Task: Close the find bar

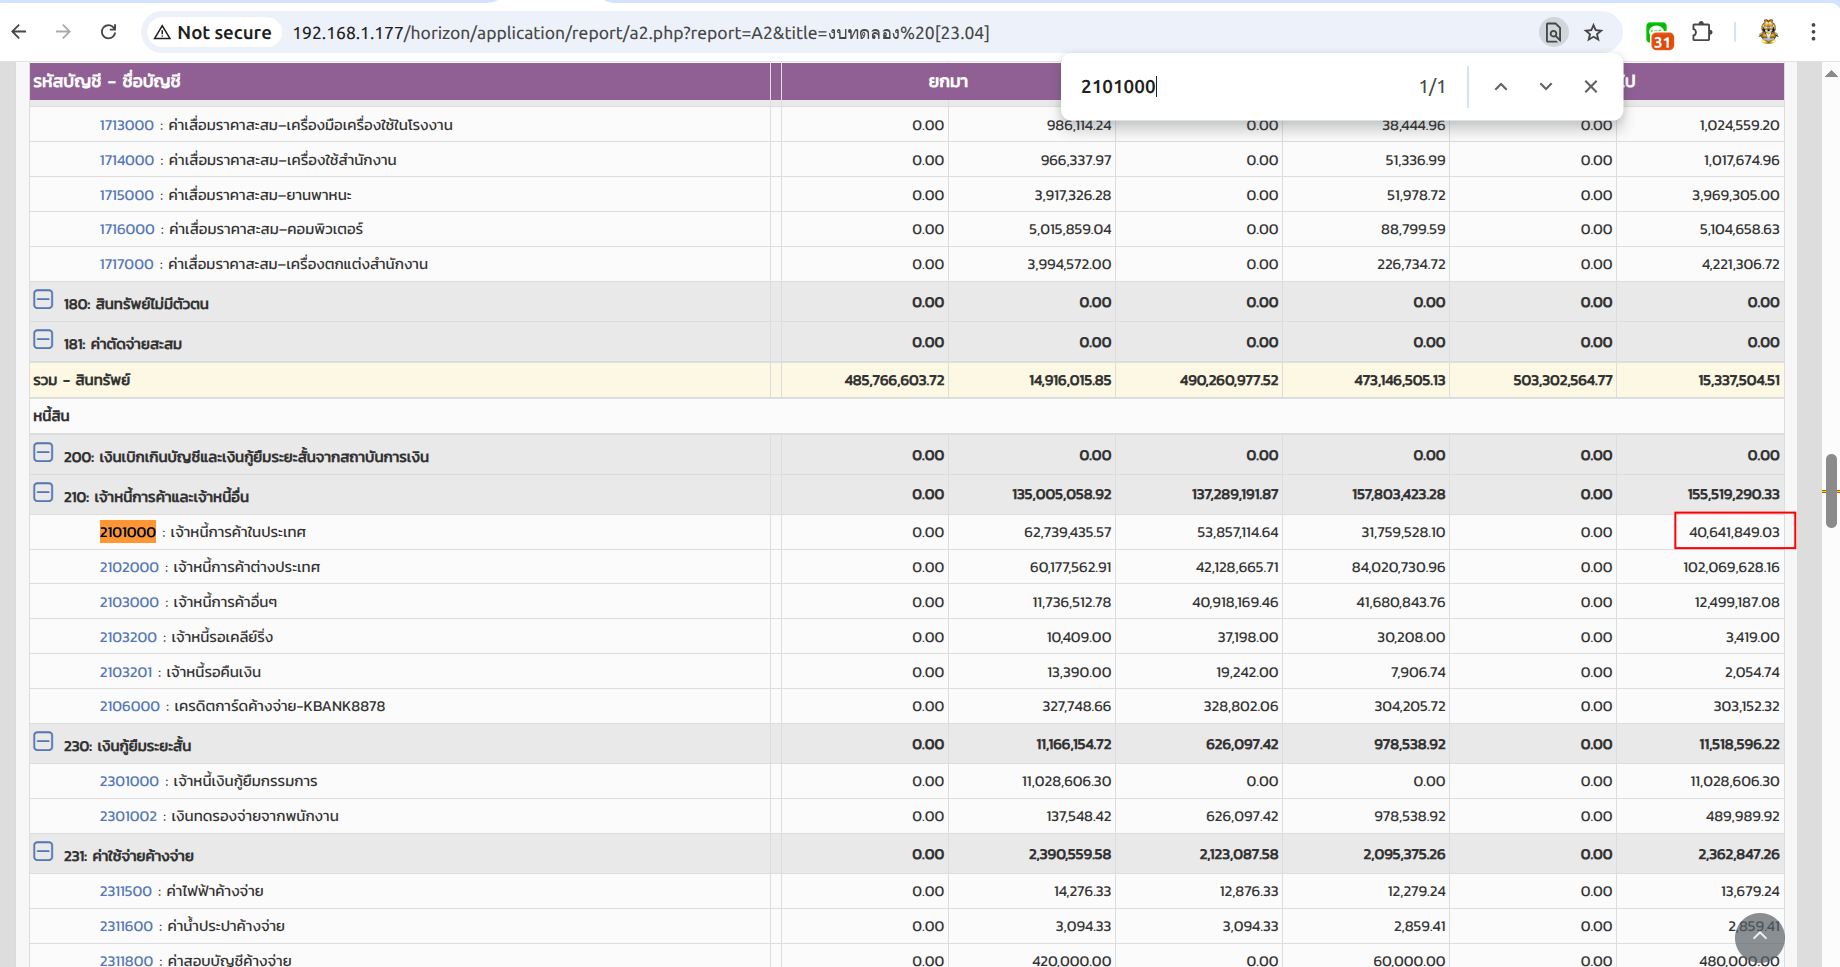Action: pos(1591,87)
